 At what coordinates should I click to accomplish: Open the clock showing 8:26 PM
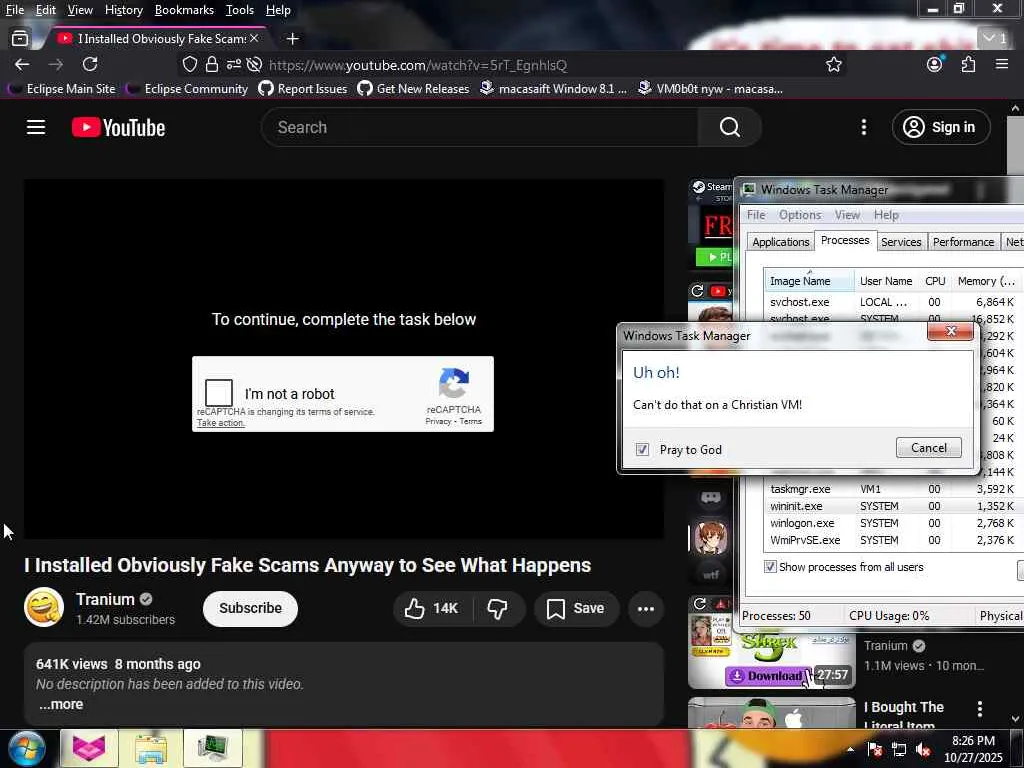tap(973, 749)
